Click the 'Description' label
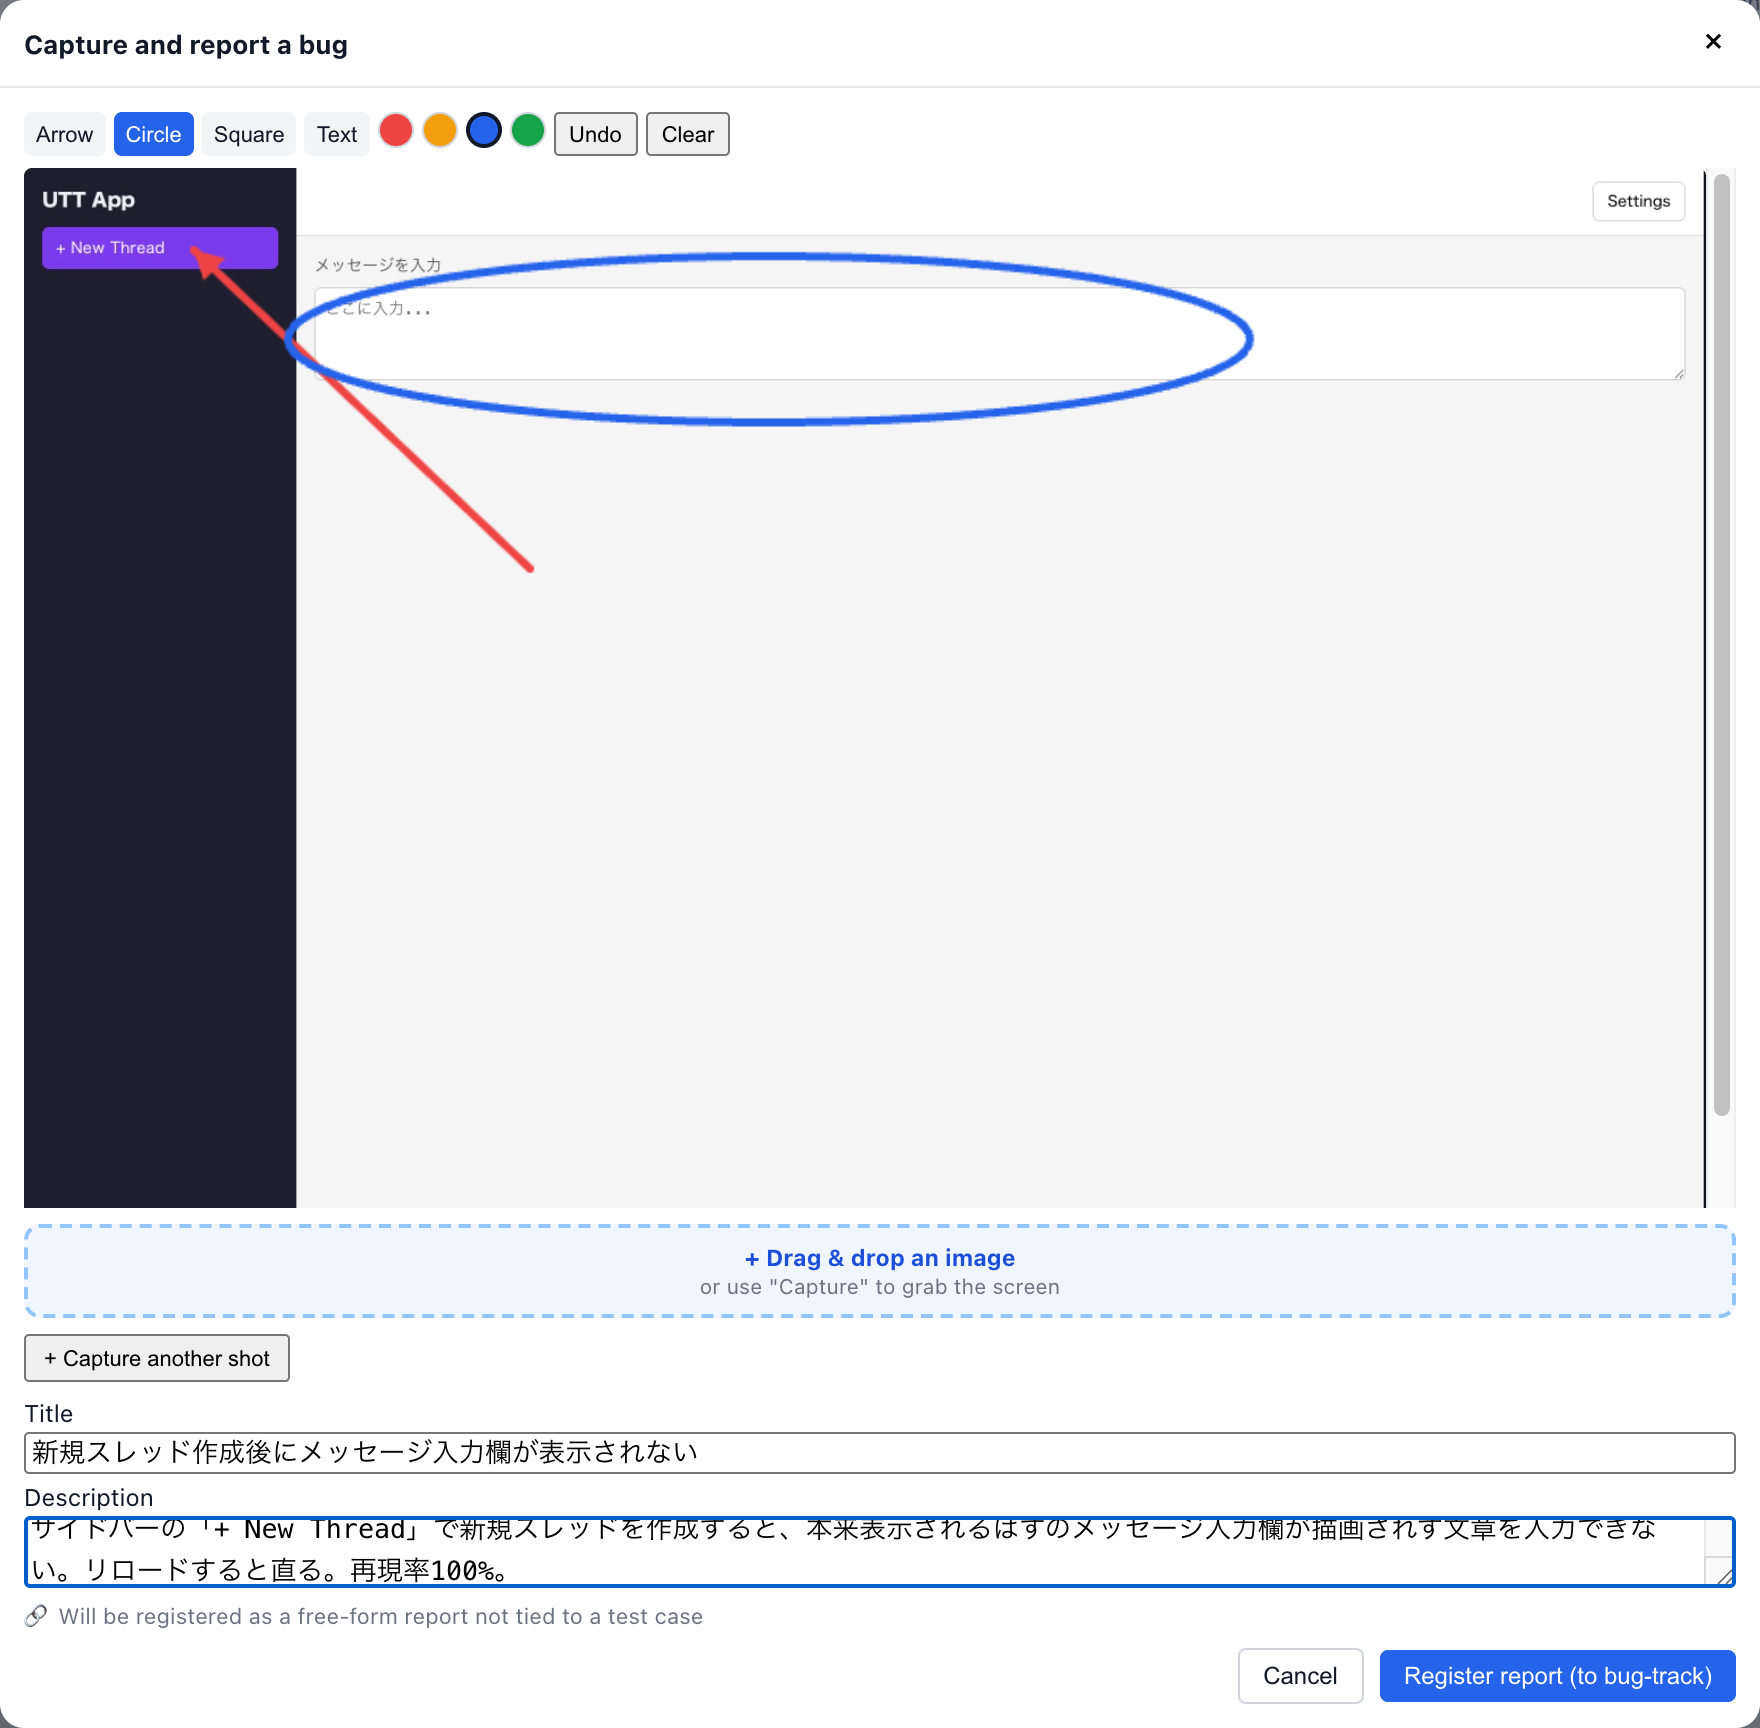The height and width of the screenshot is (1728, 1760). click(89, 1497)
